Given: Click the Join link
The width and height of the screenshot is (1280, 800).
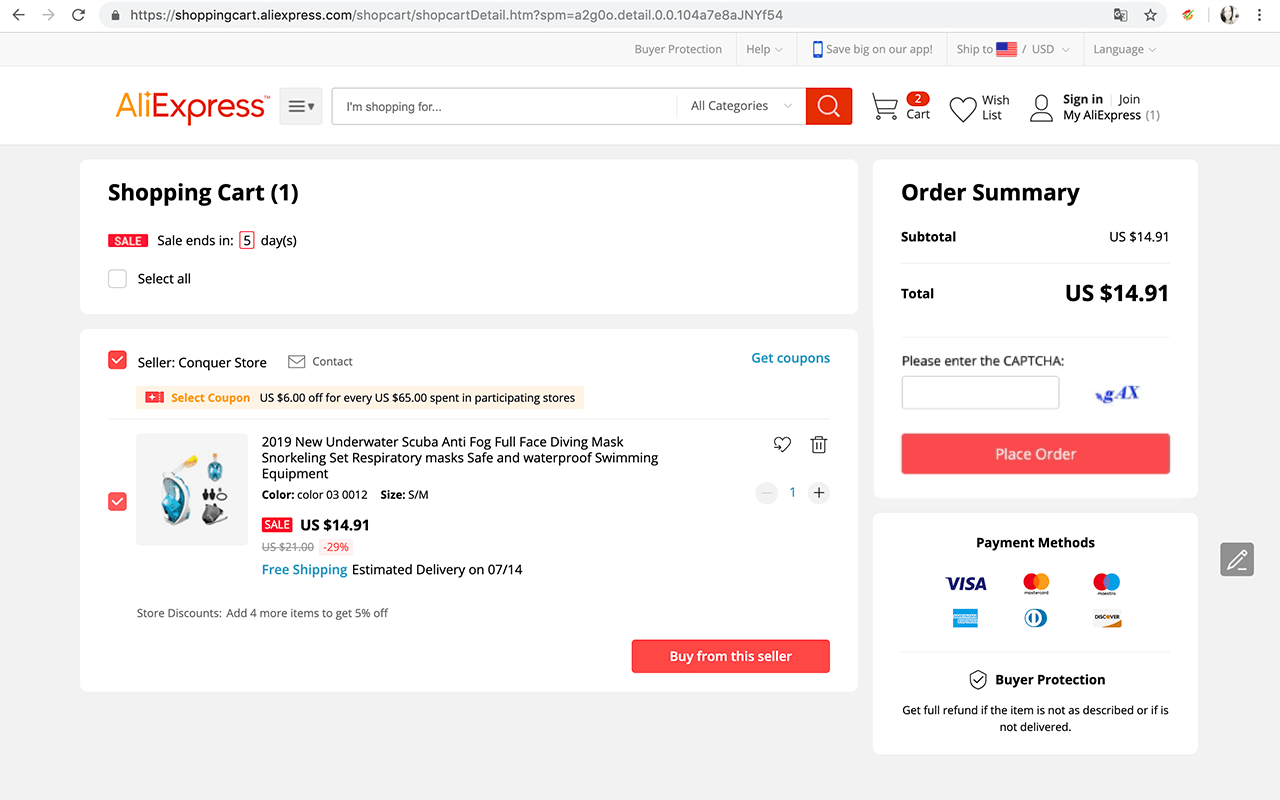Looking at the screenshot, I should pos(1129,99).
